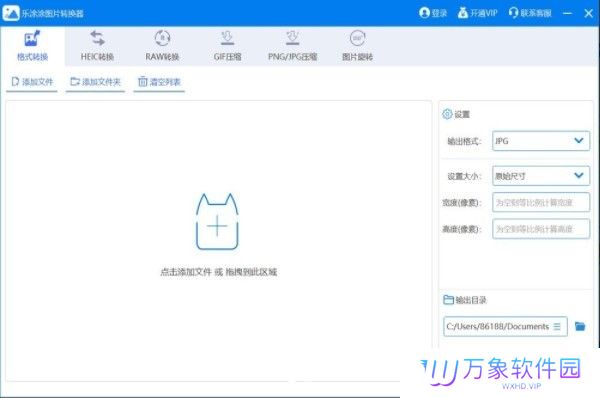Click the app logo in title bar

point(11,13)
